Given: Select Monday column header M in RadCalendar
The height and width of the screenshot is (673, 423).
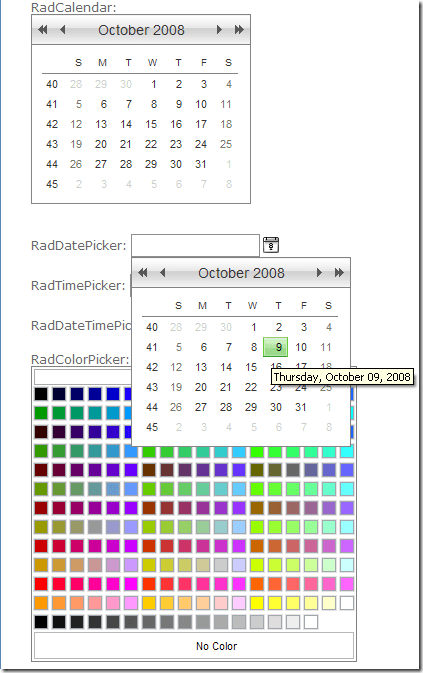Looking at the screenshot, I should 102,63.
